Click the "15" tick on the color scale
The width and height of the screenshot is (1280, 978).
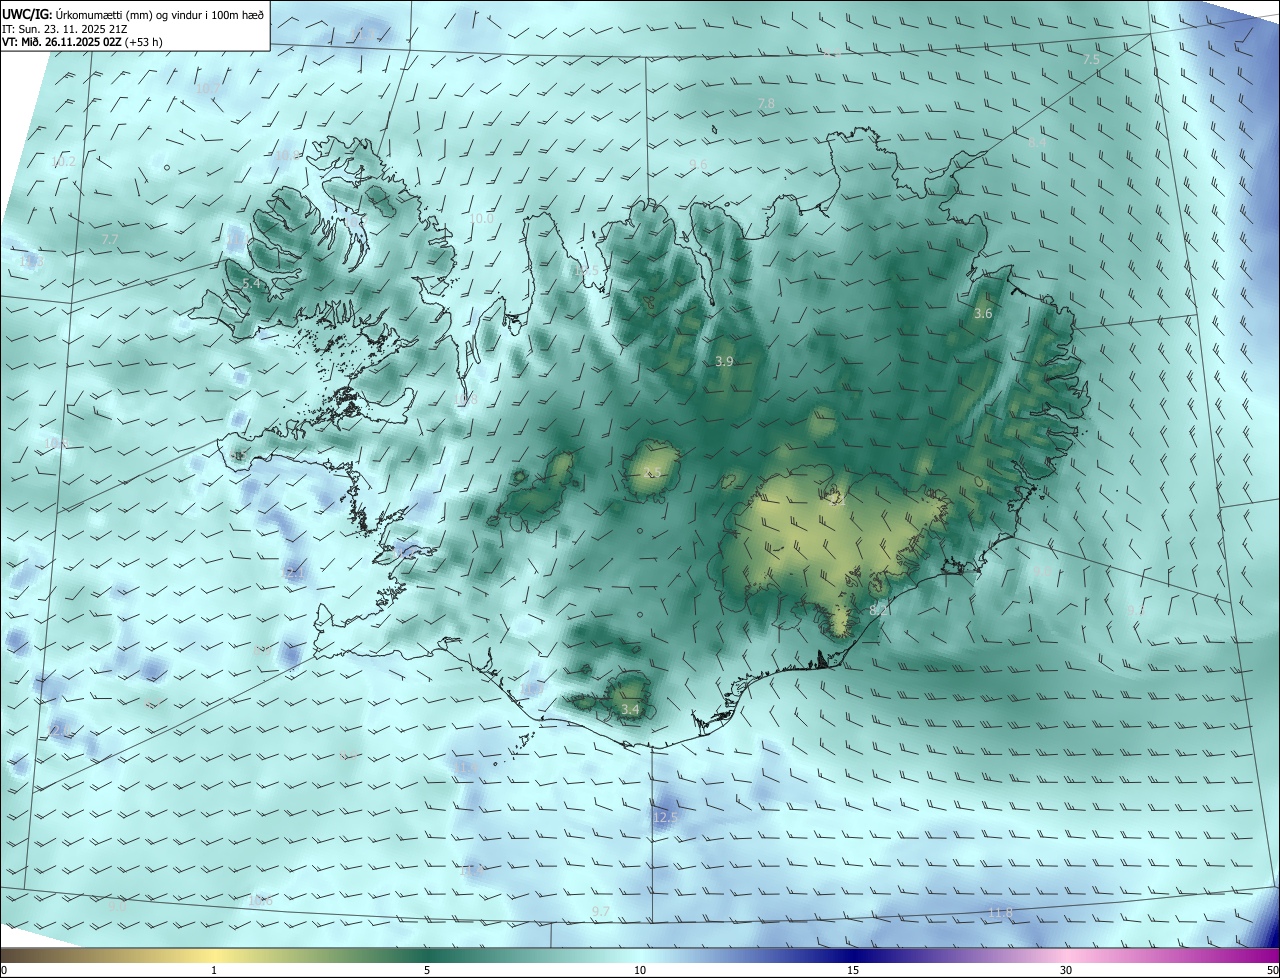[853, 970]
